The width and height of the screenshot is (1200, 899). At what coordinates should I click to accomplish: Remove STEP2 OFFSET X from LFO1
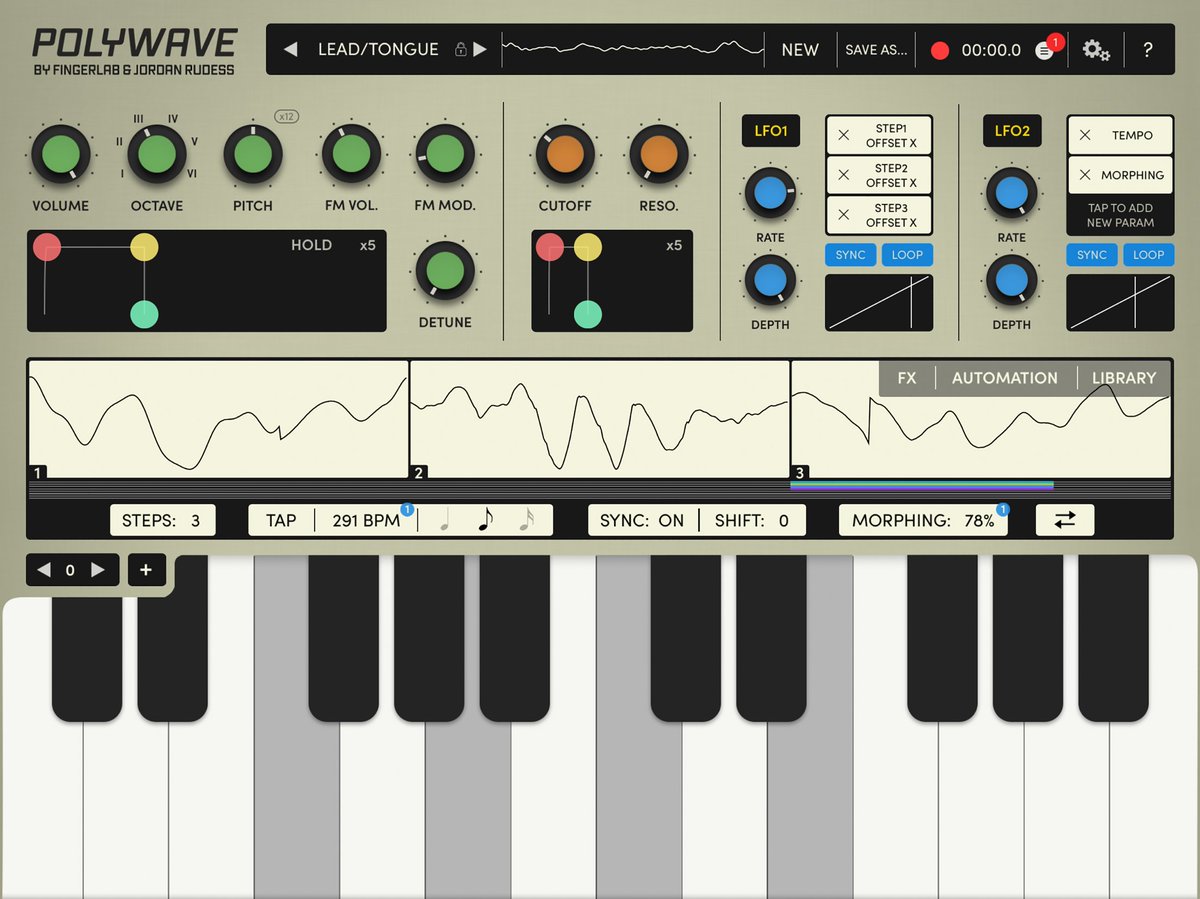tap(843, 175)
